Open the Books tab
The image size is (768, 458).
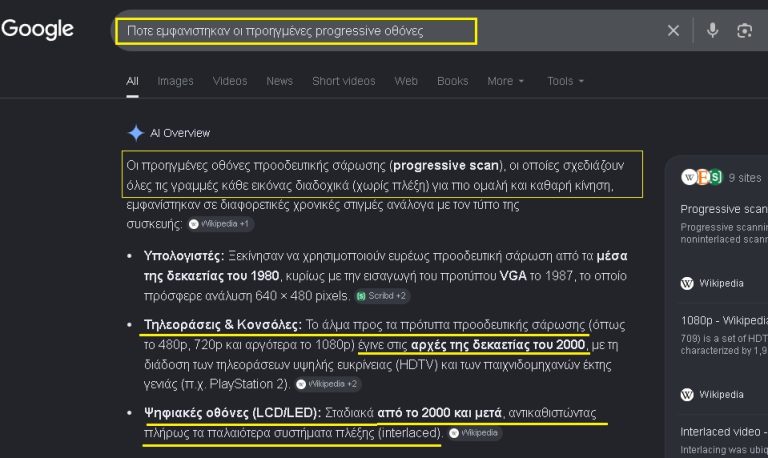tap(453, 81)
